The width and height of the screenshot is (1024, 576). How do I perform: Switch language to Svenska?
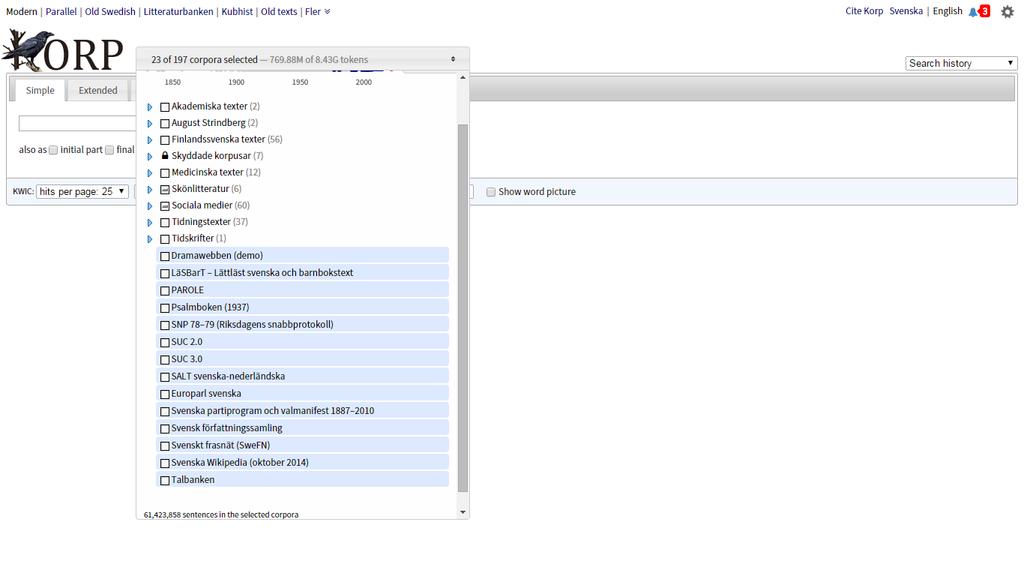906,11
